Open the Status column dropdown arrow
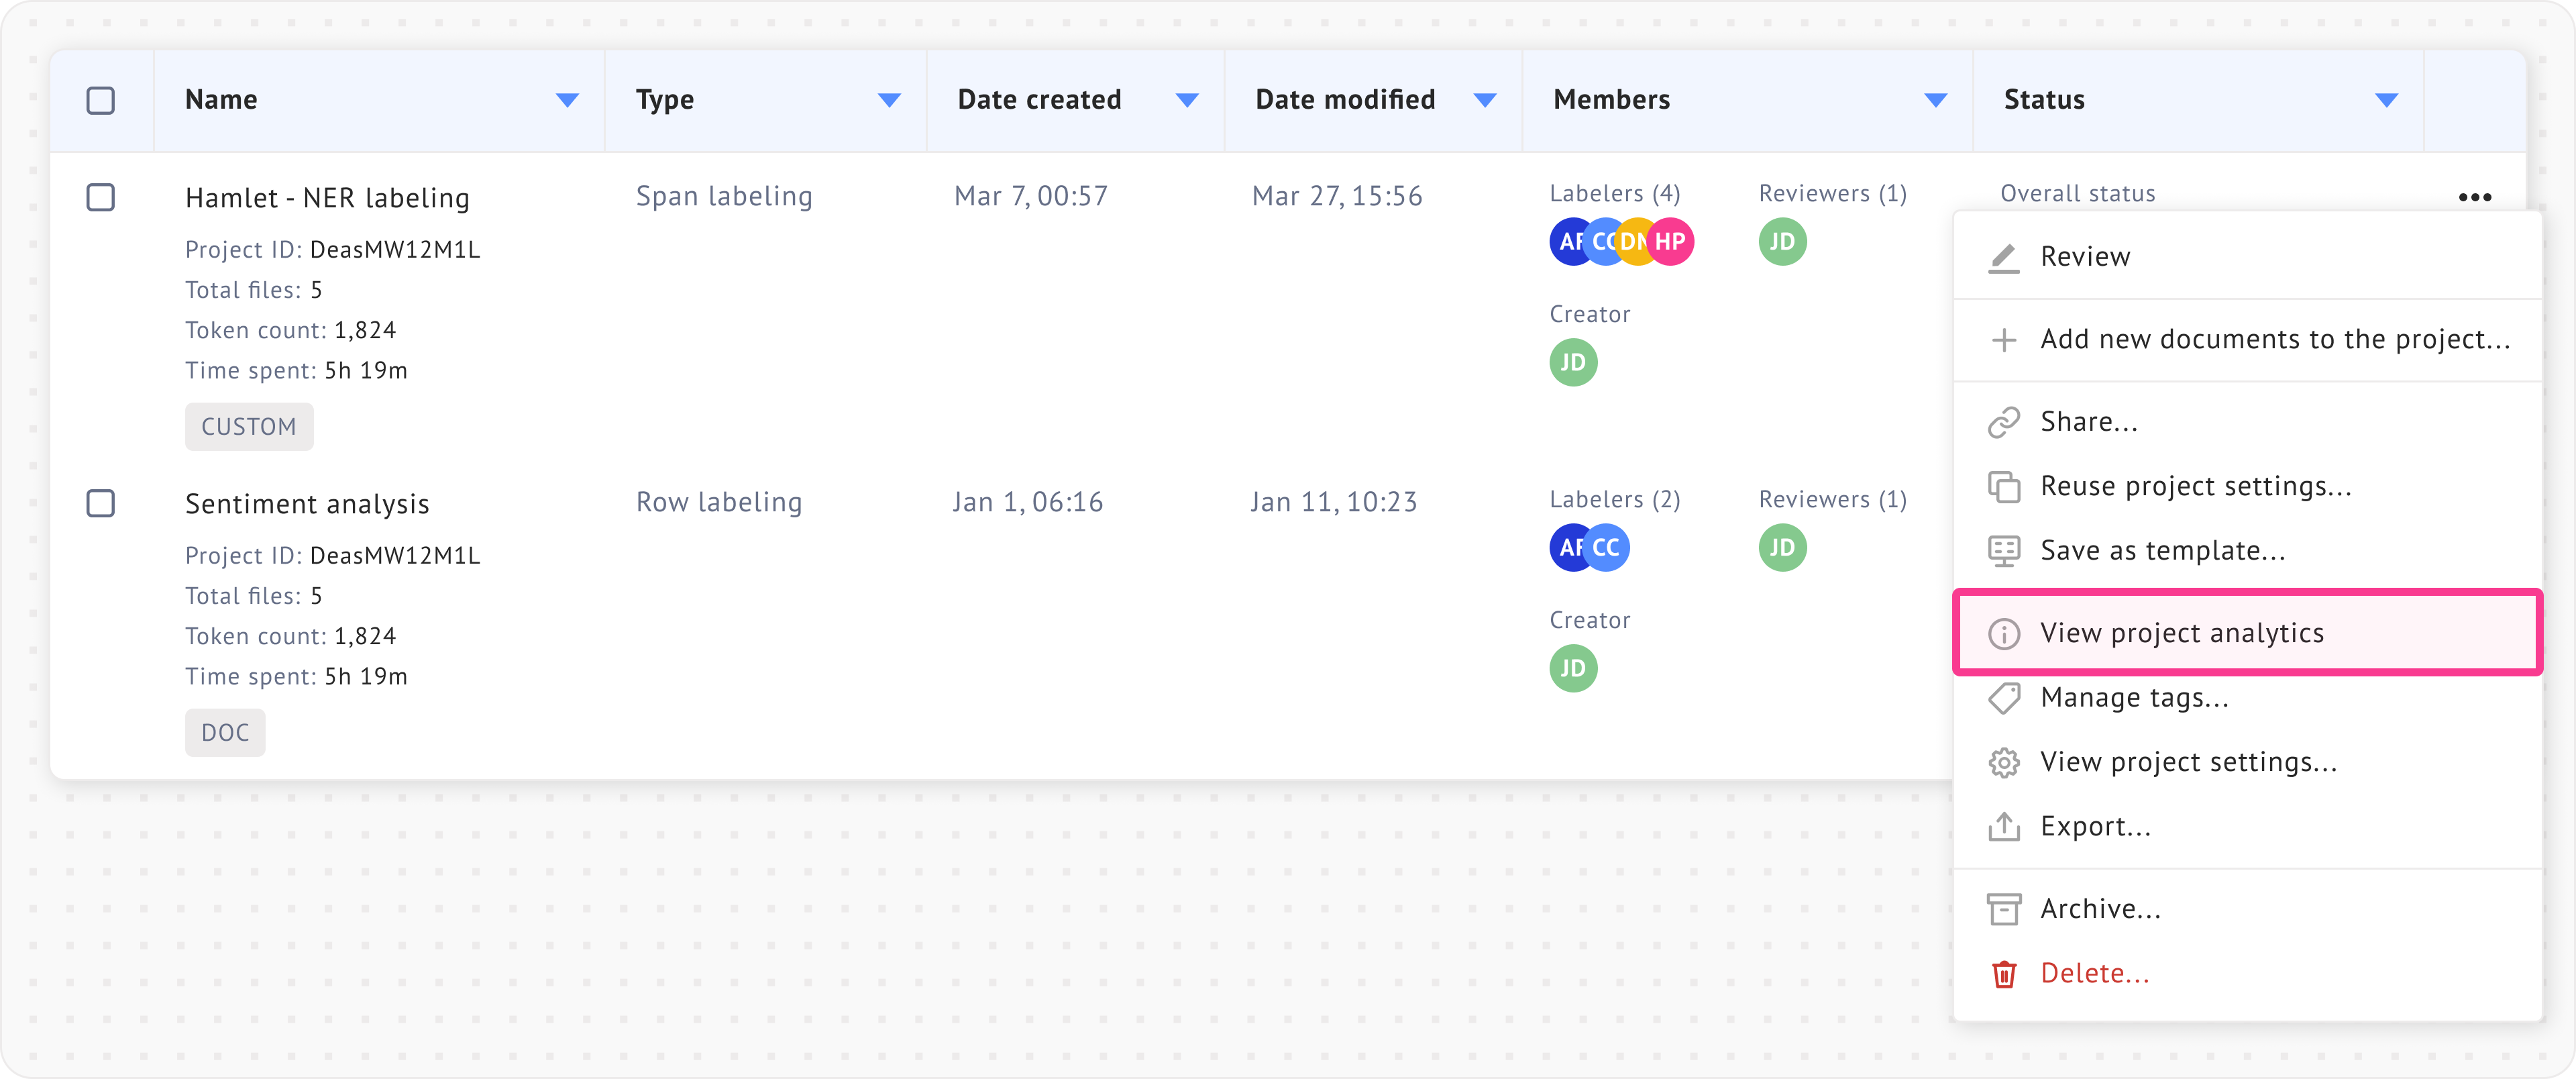Screen dimensions: 2576x1079 point(2386,100)
